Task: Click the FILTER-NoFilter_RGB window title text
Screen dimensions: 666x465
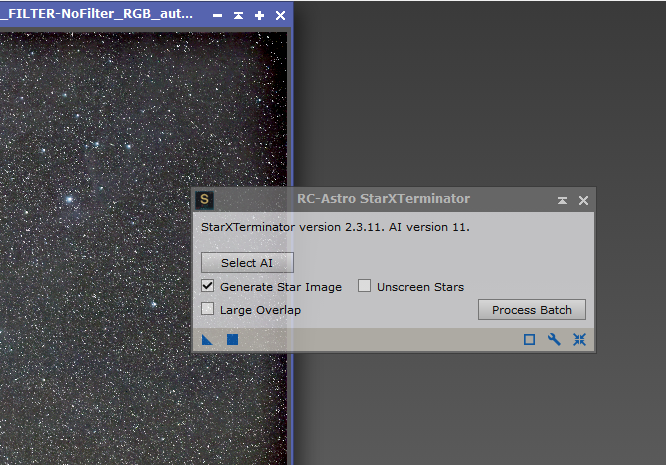Action: point(96,14)
